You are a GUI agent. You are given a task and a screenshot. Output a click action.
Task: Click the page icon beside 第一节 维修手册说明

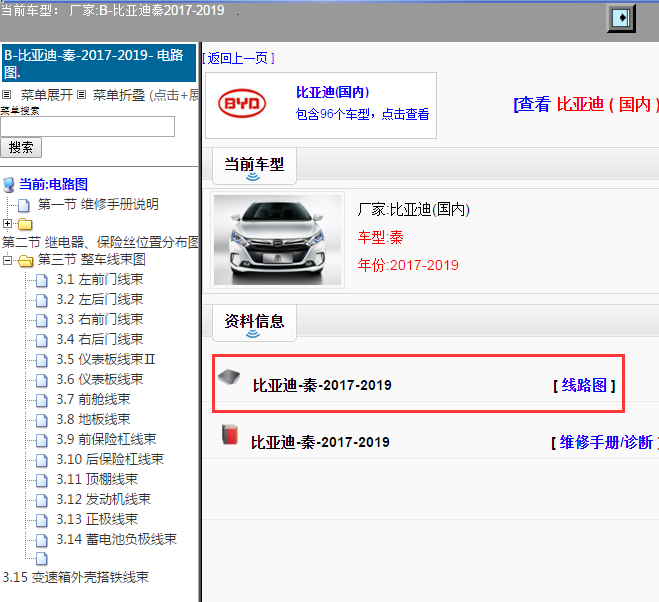(x=24, y=205)
